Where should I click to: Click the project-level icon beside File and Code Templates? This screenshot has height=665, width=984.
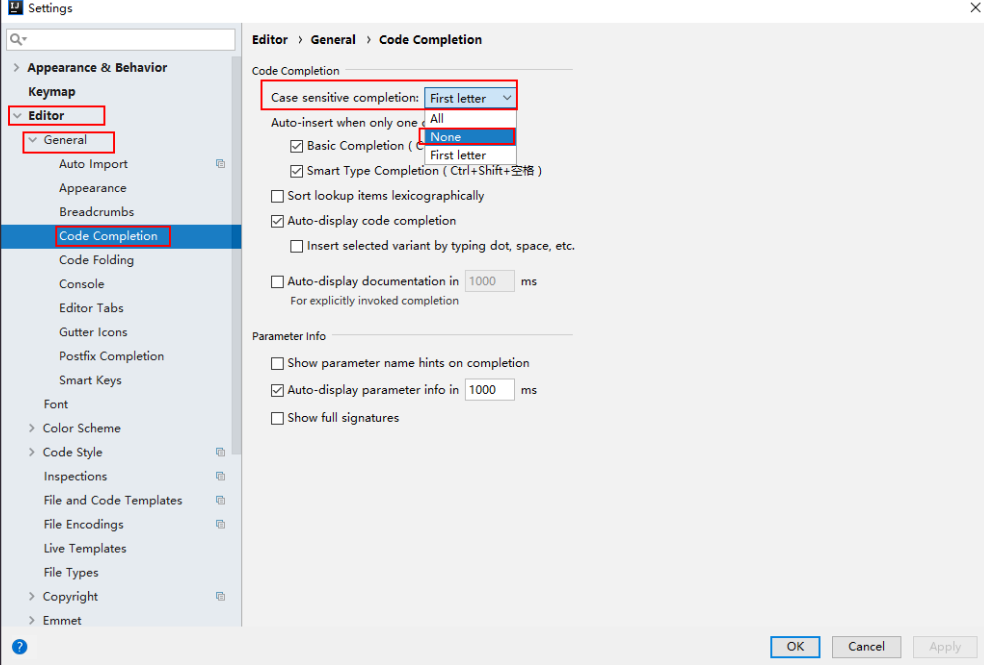tap(220, 500)
